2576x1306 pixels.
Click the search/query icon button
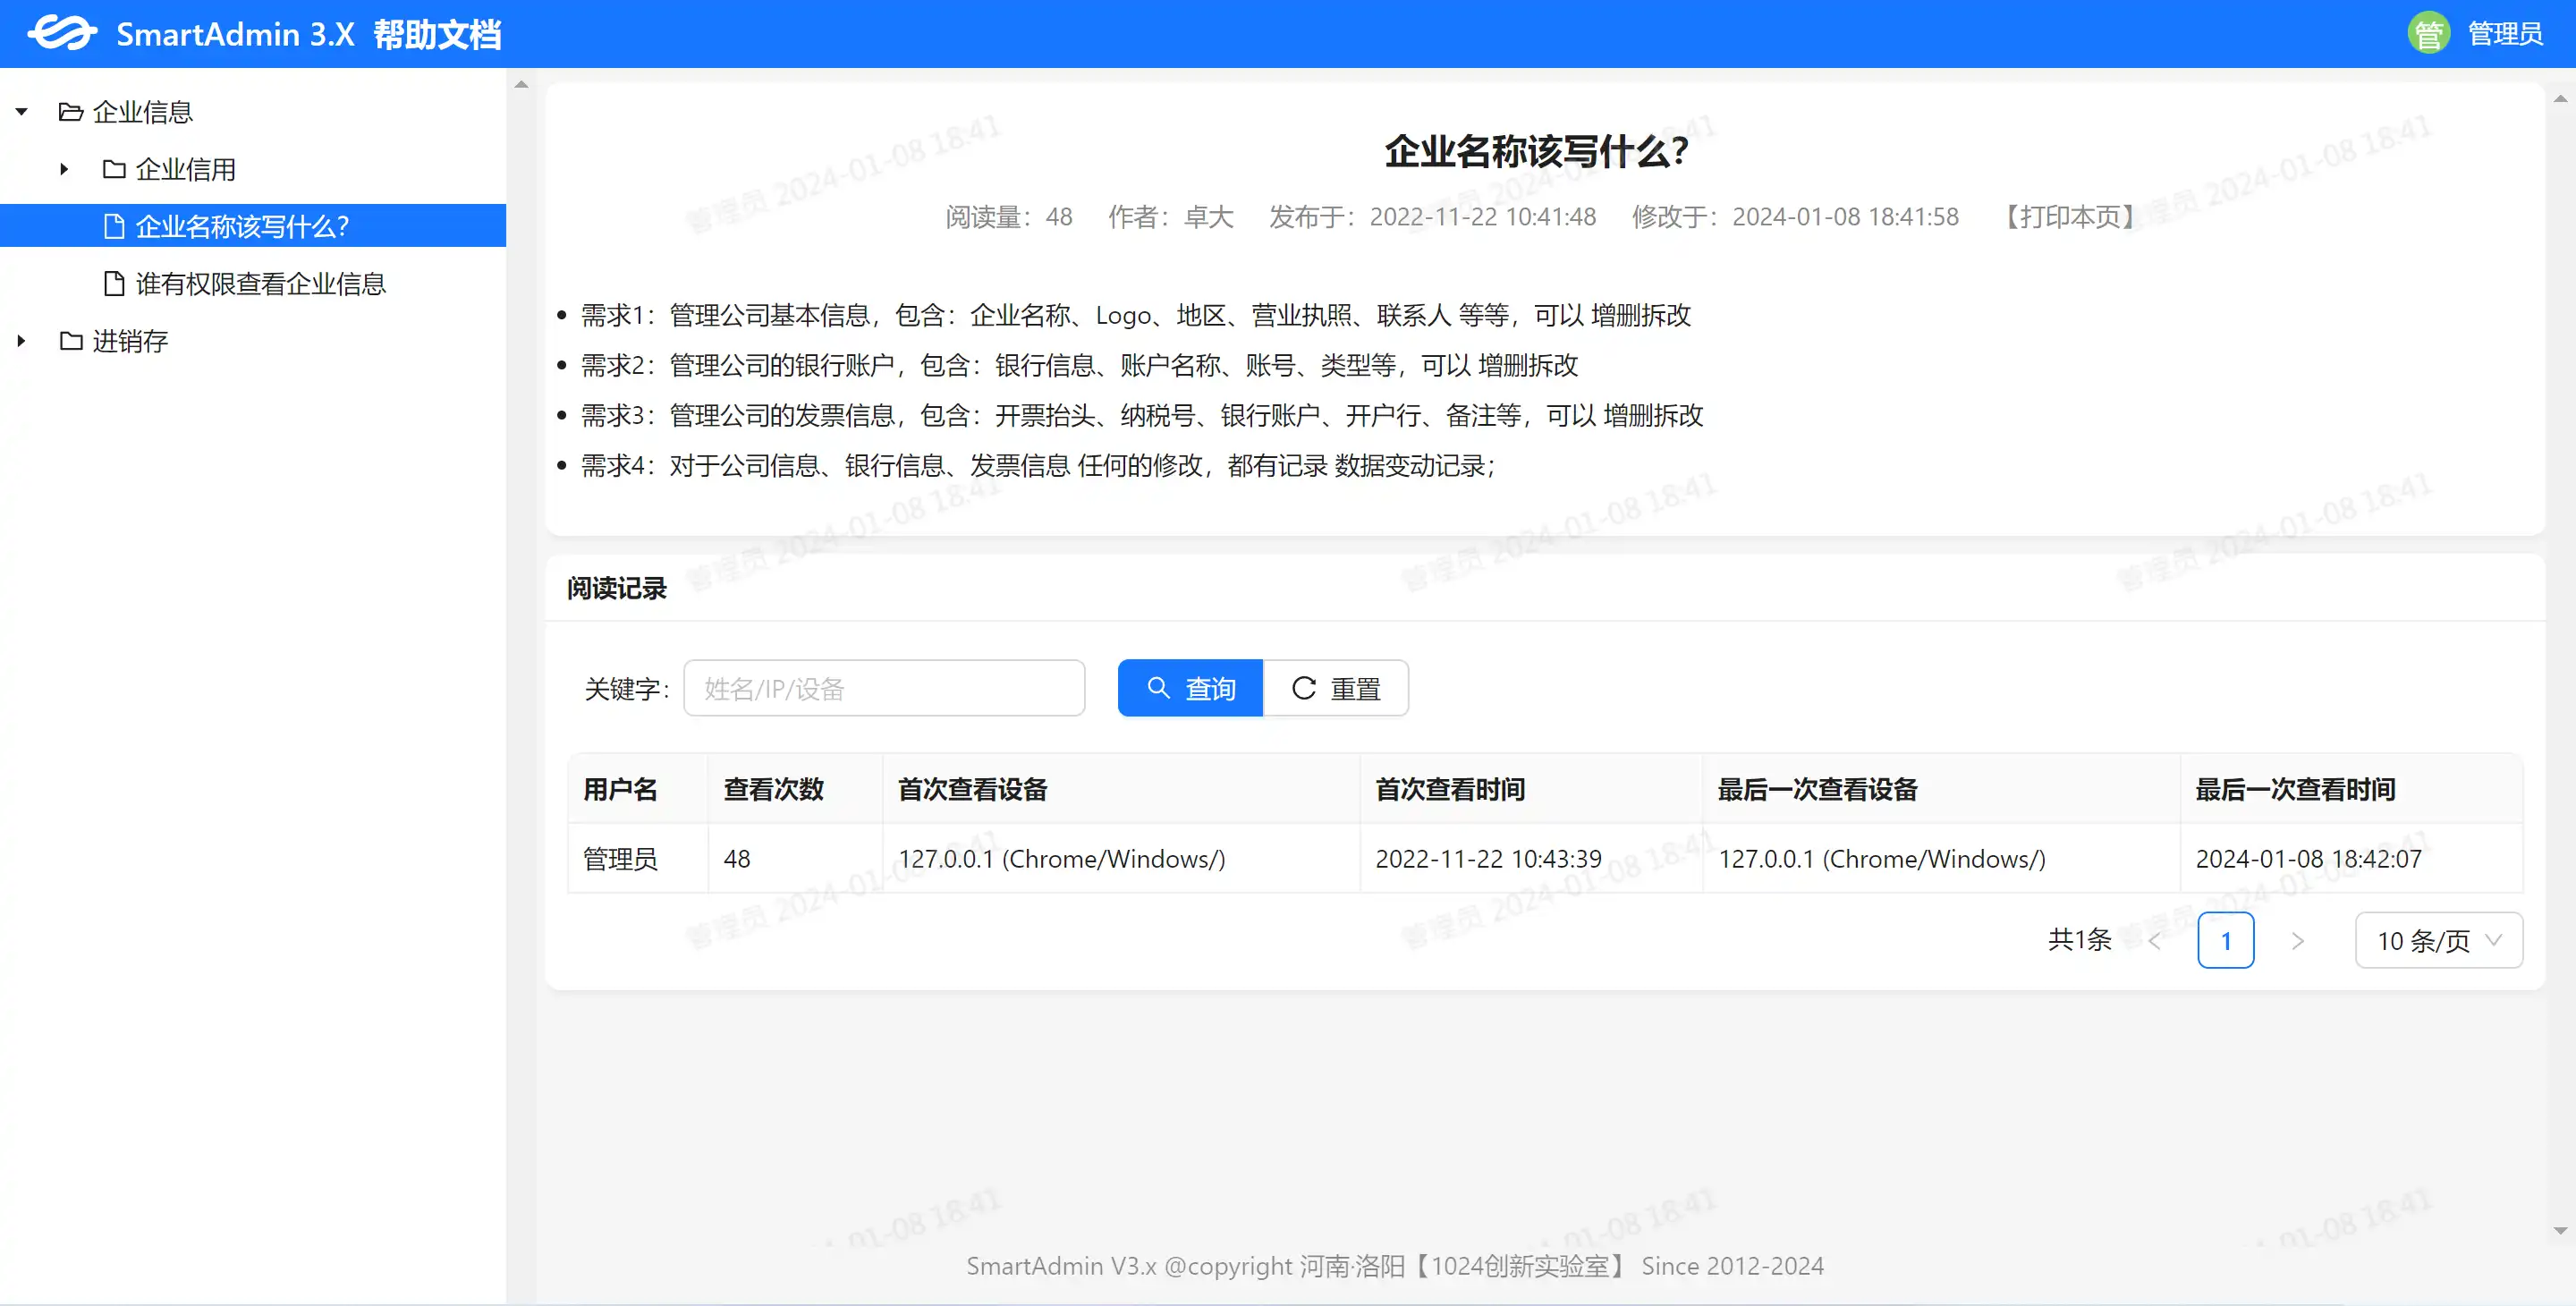[1189, 686]
